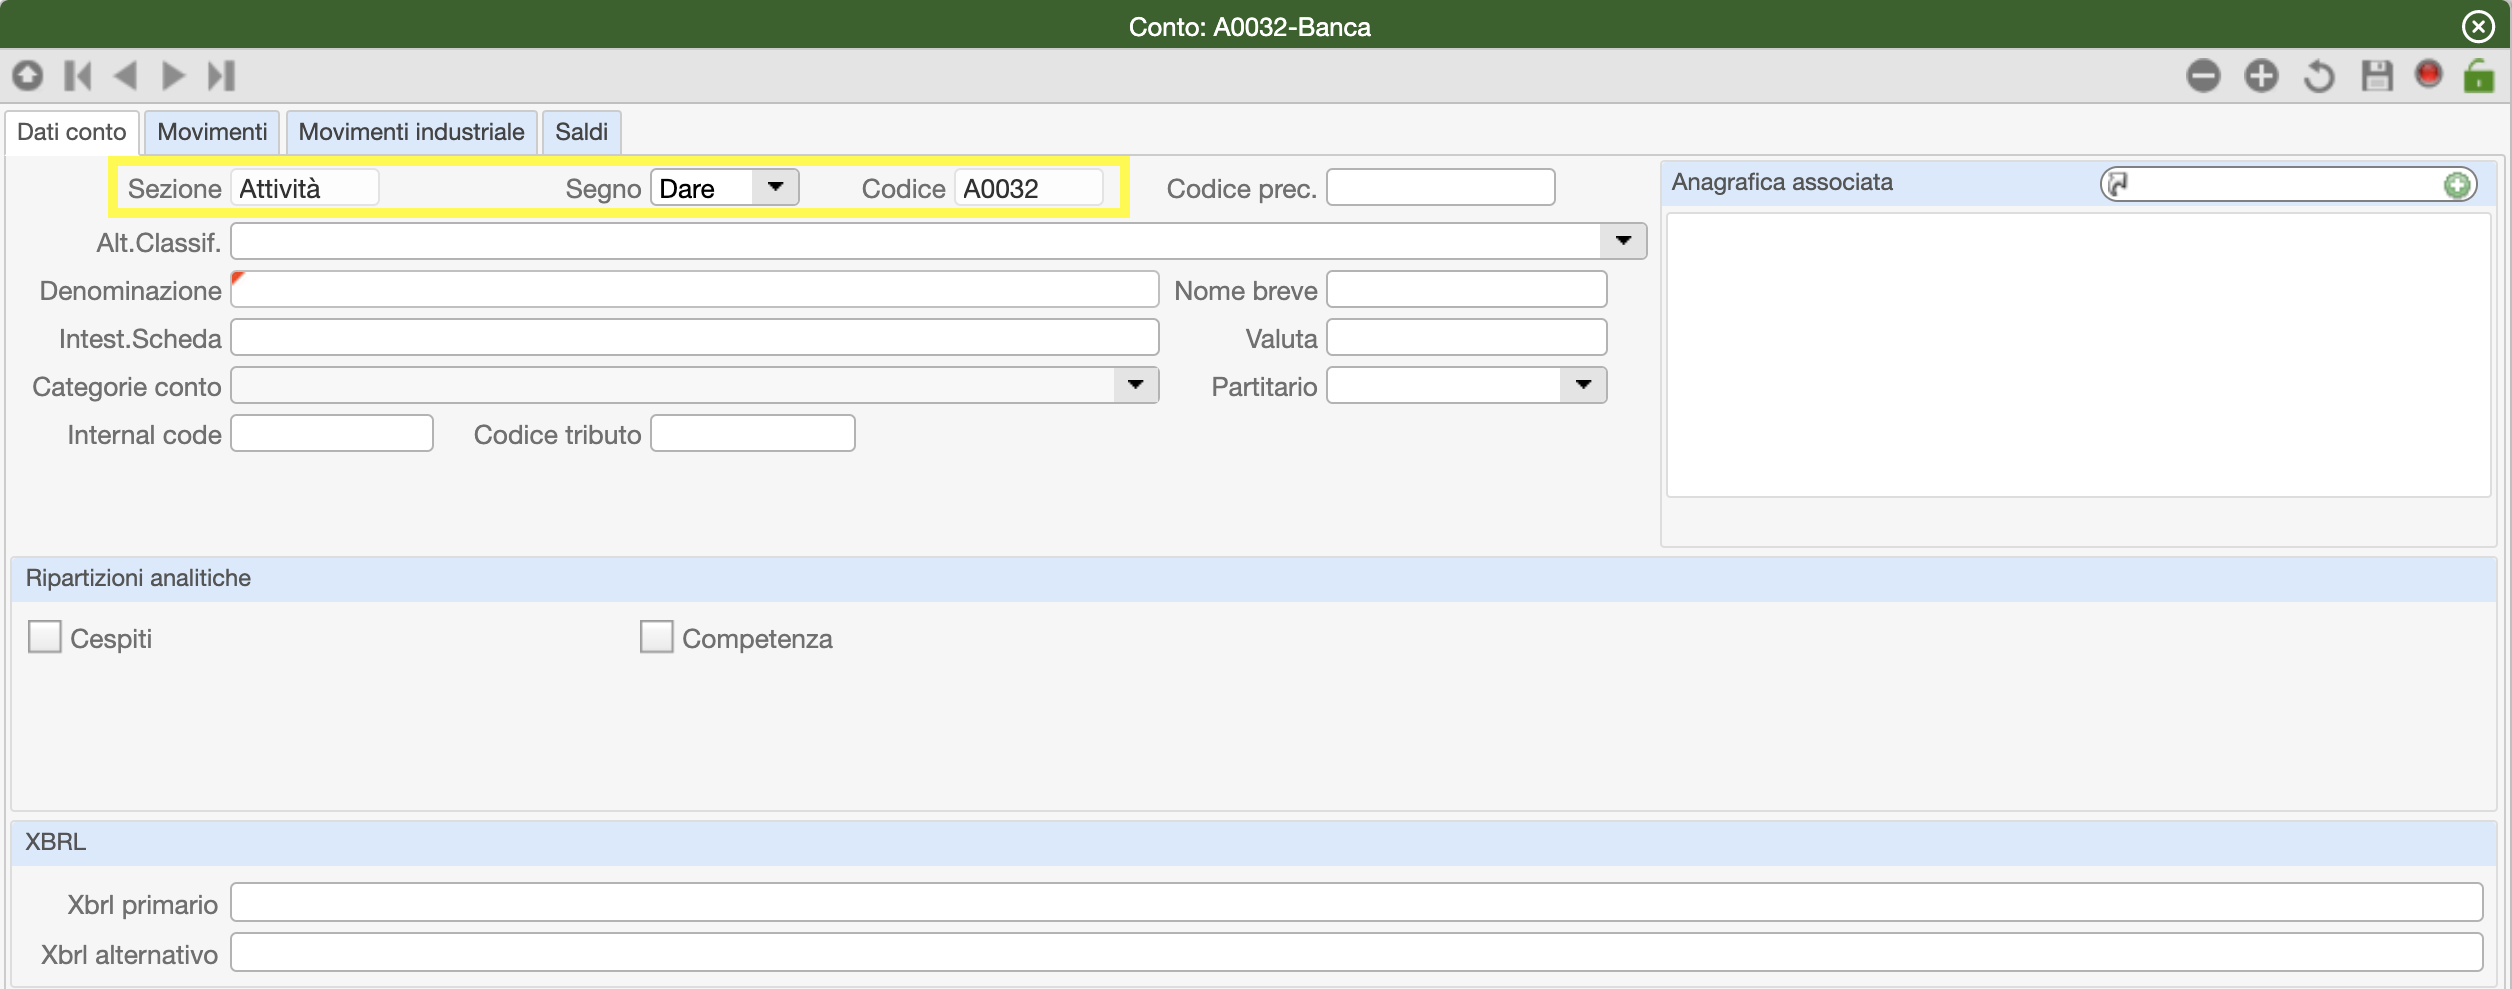The height and width of the screenshot is (989, 2512).
Task: Click the Codice tributo input field
Action: coord(753,434)
